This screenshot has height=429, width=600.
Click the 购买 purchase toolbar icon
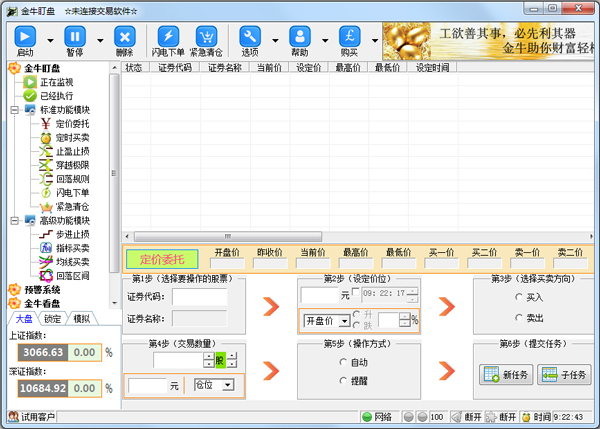click(349, 36)
